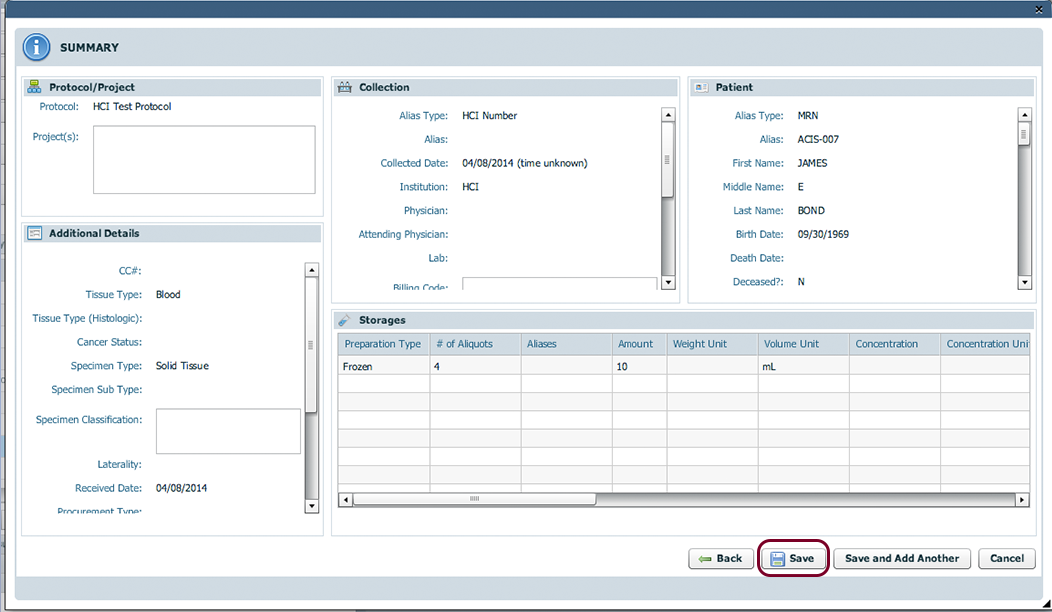Click the Deceased value N
Image resolution: width=1052 pixels, height=612 pixels.
pos(800,282)
